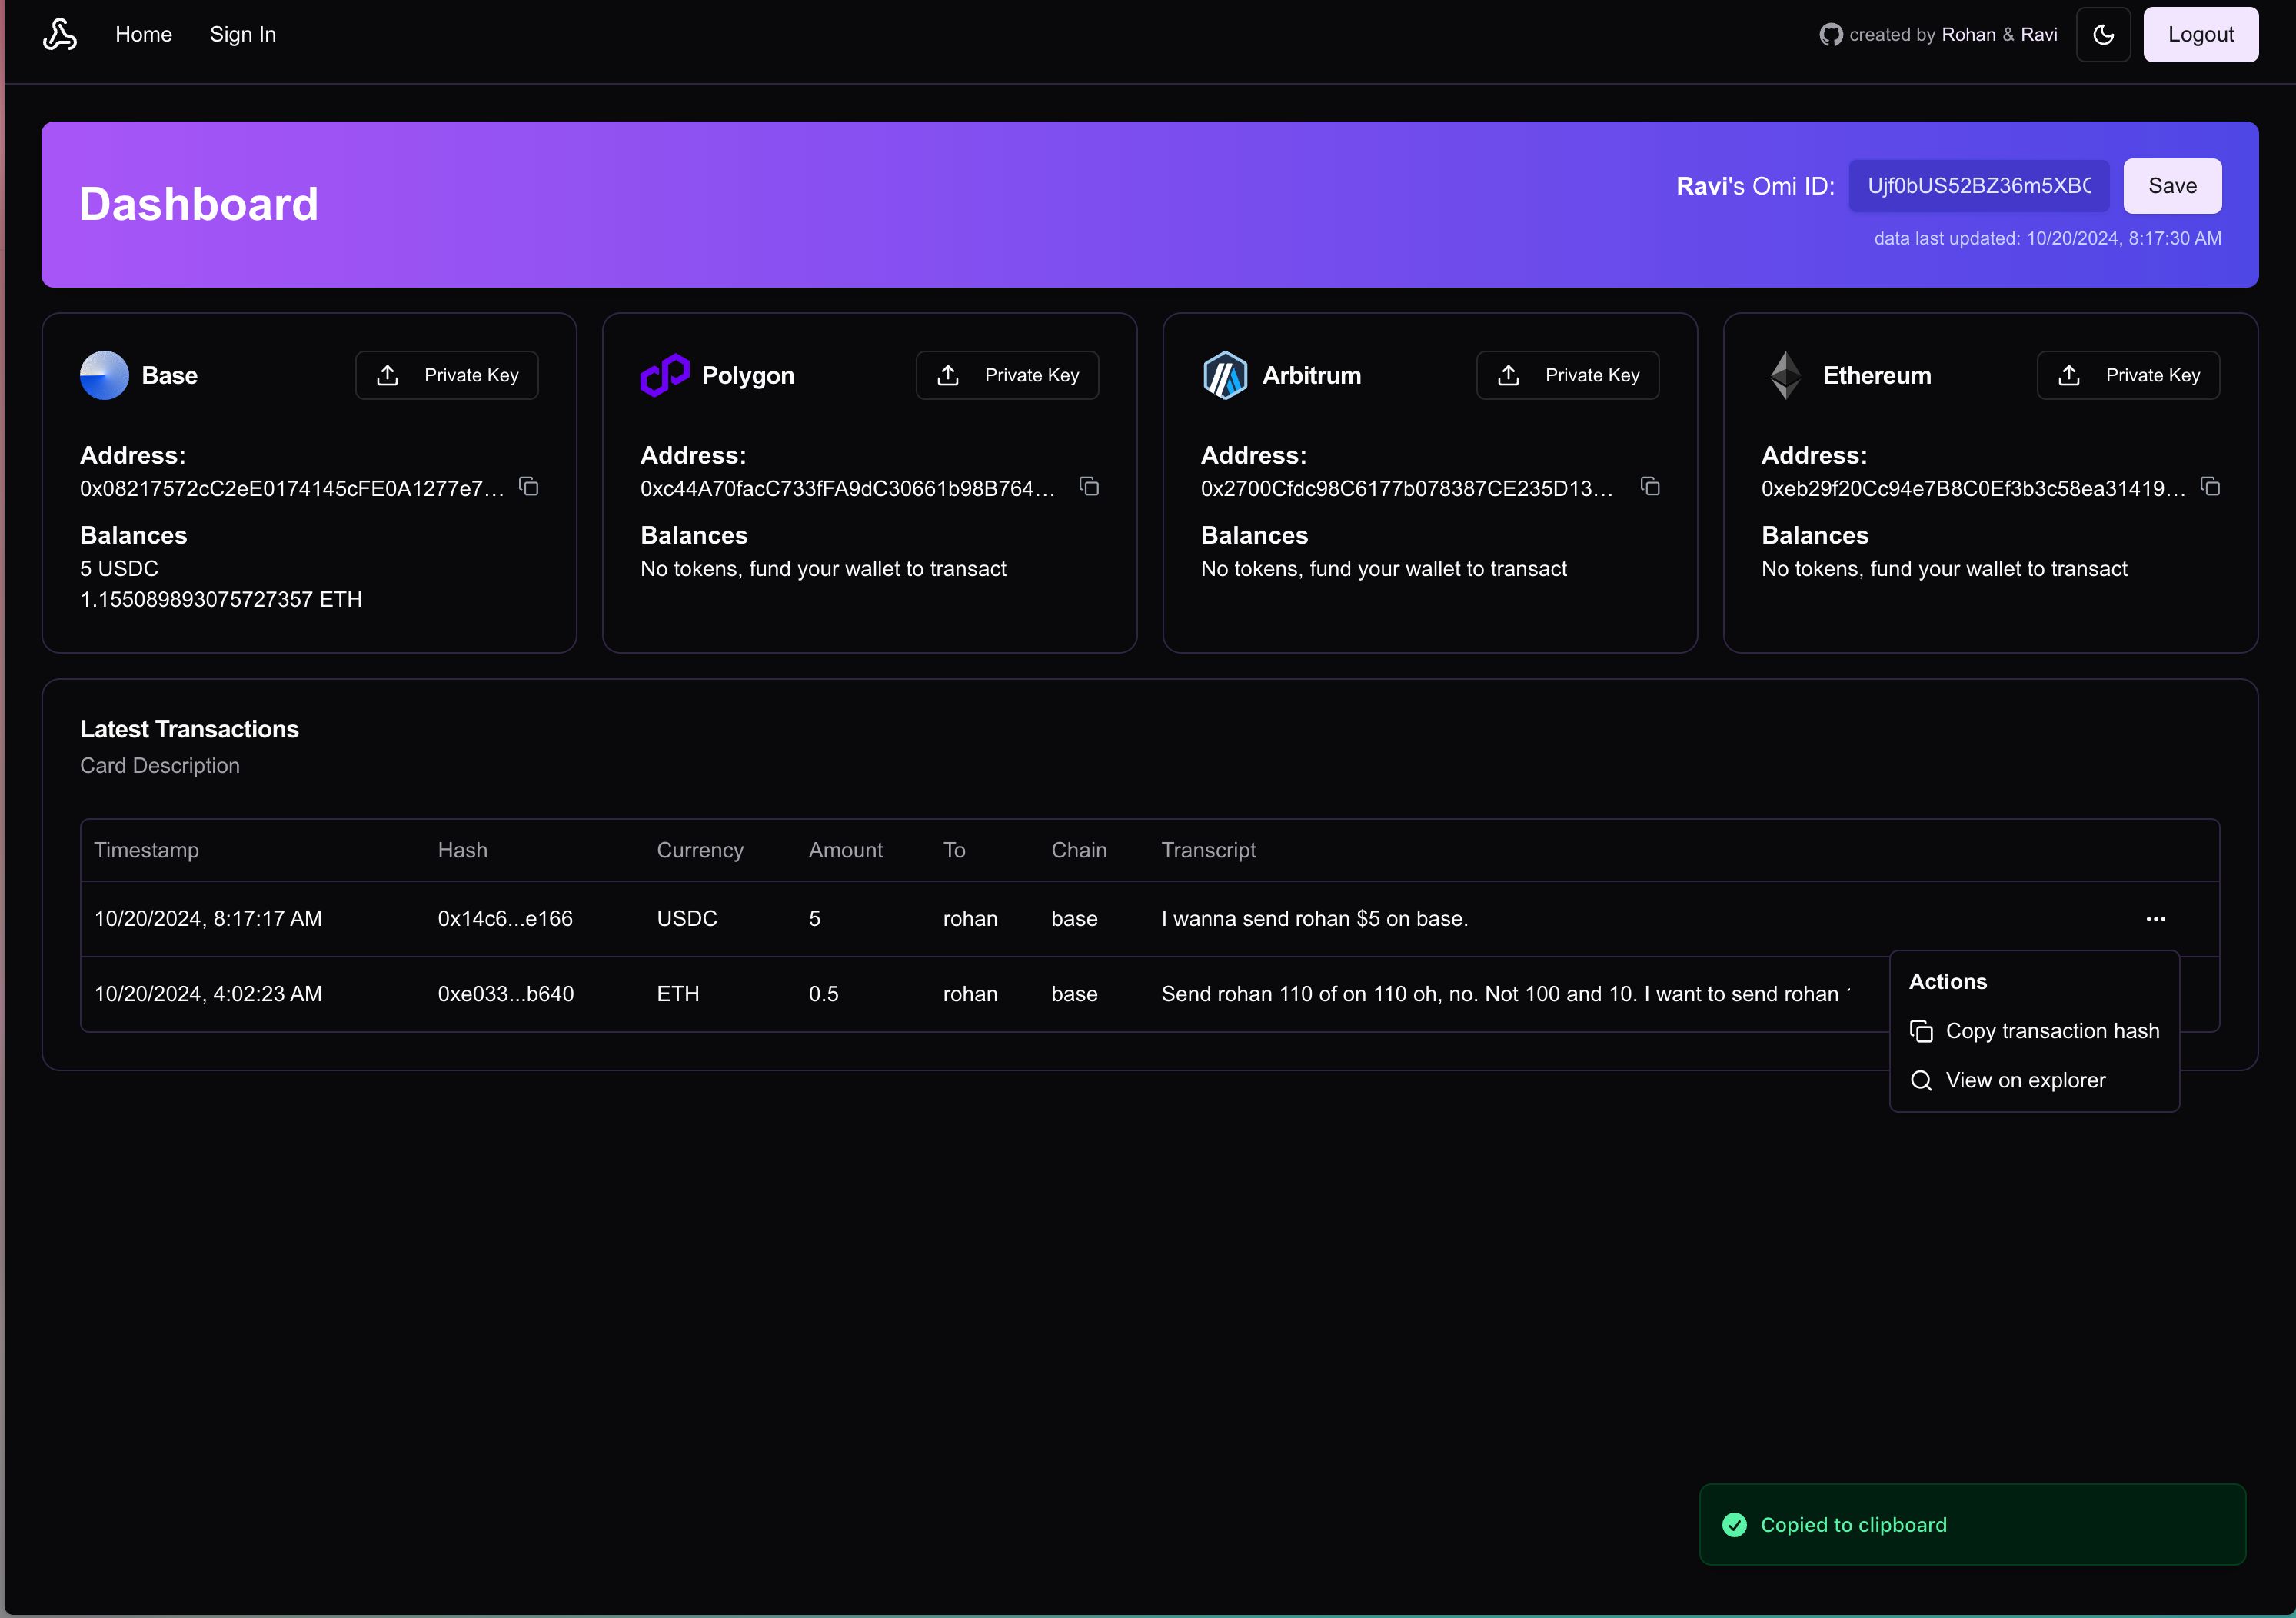Save the Omi ID

[x=2172, y=186]
